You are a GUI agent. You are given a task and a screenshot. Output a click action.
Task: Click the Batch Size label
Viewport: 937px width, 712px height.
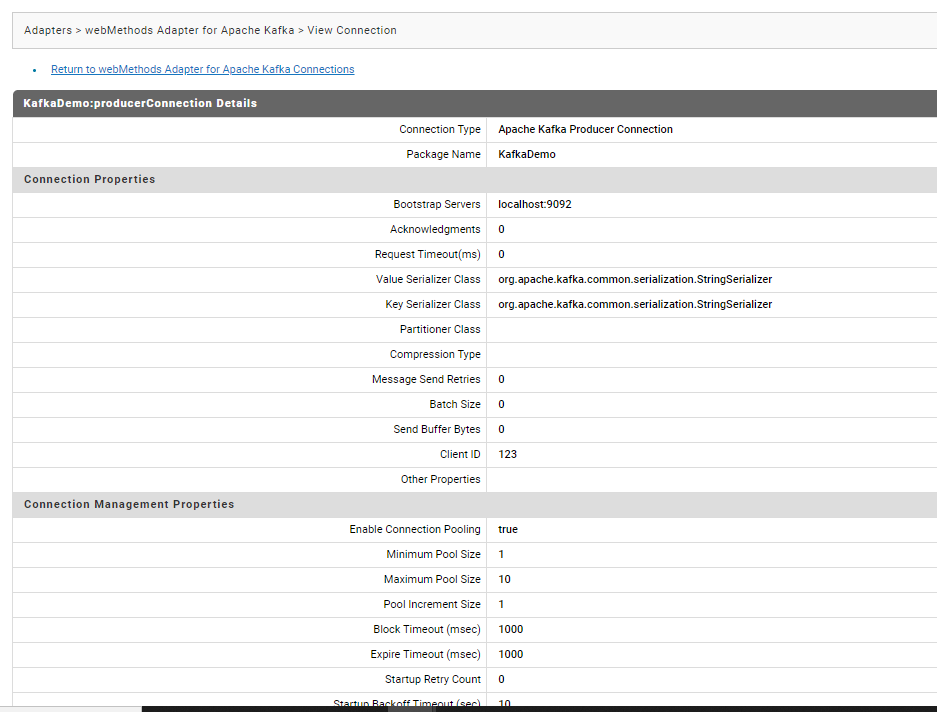tap(455, 405)
